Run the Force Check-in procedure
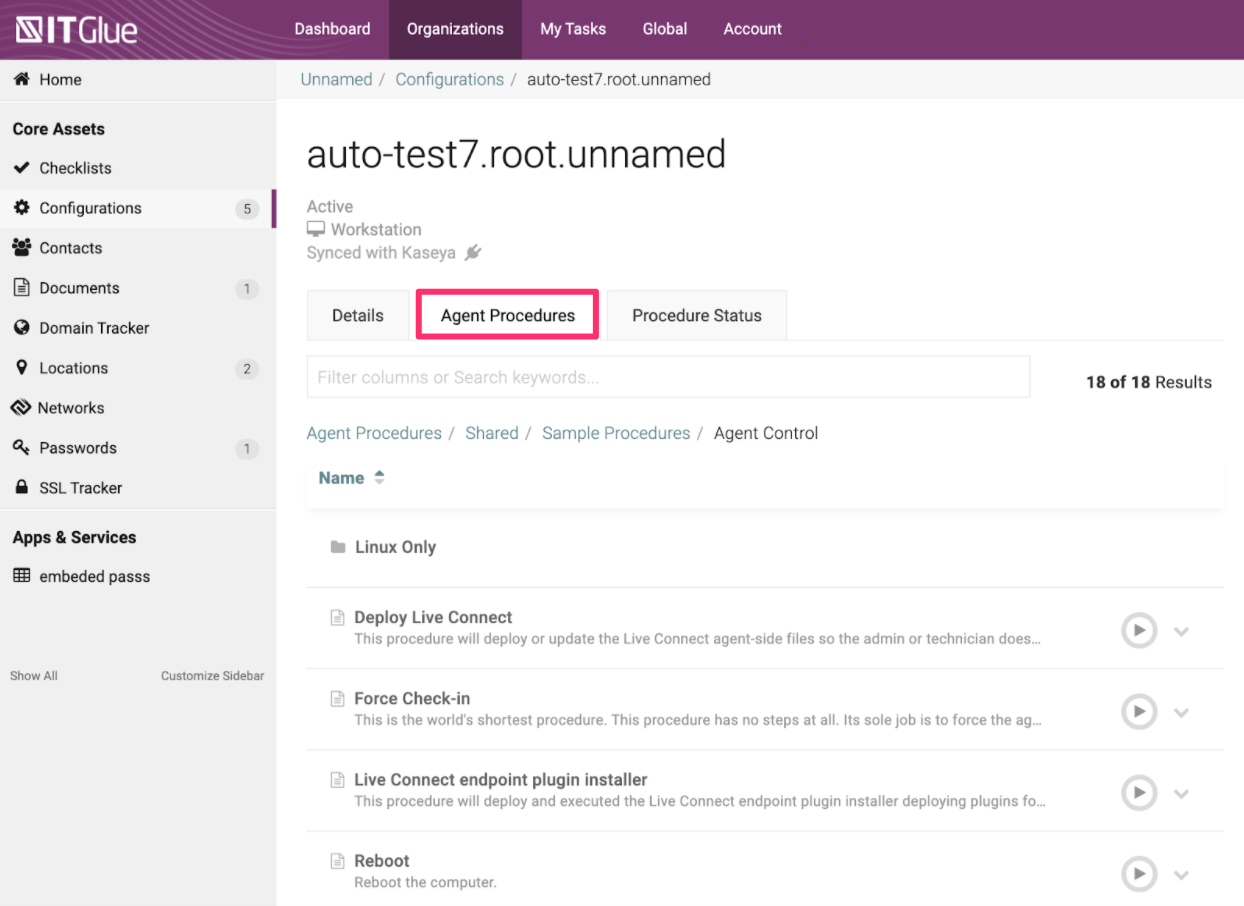1244x906 pixels. (1139, 712)
